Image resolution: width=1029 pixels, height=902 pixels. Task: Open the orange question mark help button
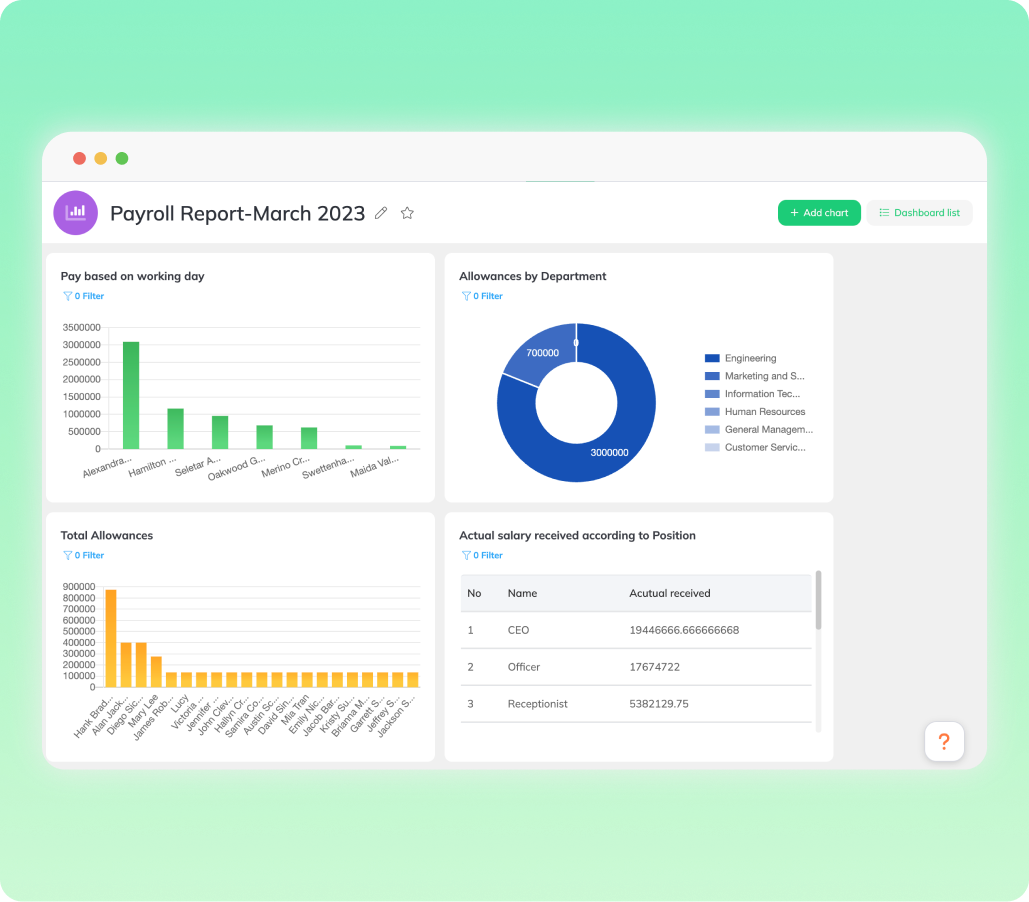tap(944, 742)
